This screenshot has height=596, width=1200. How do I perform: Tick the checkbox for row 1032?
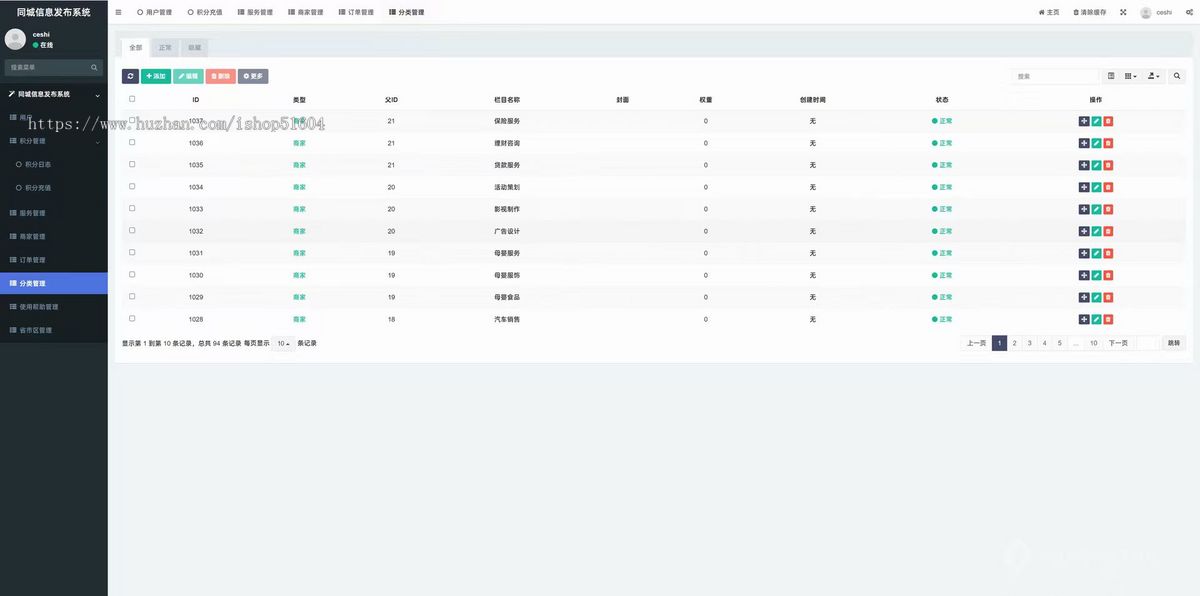click(x=132, y=230)
